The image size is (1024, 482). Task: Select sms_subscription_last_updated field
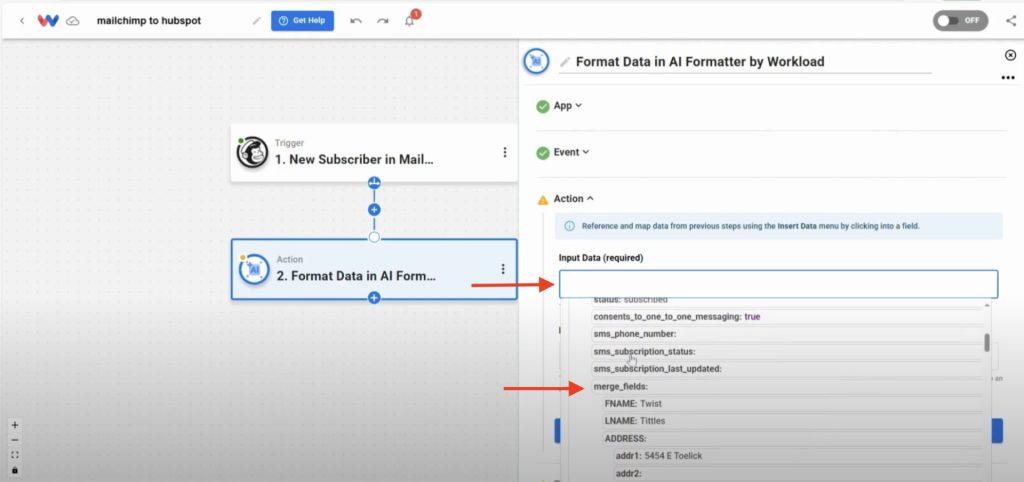(788, 369)
